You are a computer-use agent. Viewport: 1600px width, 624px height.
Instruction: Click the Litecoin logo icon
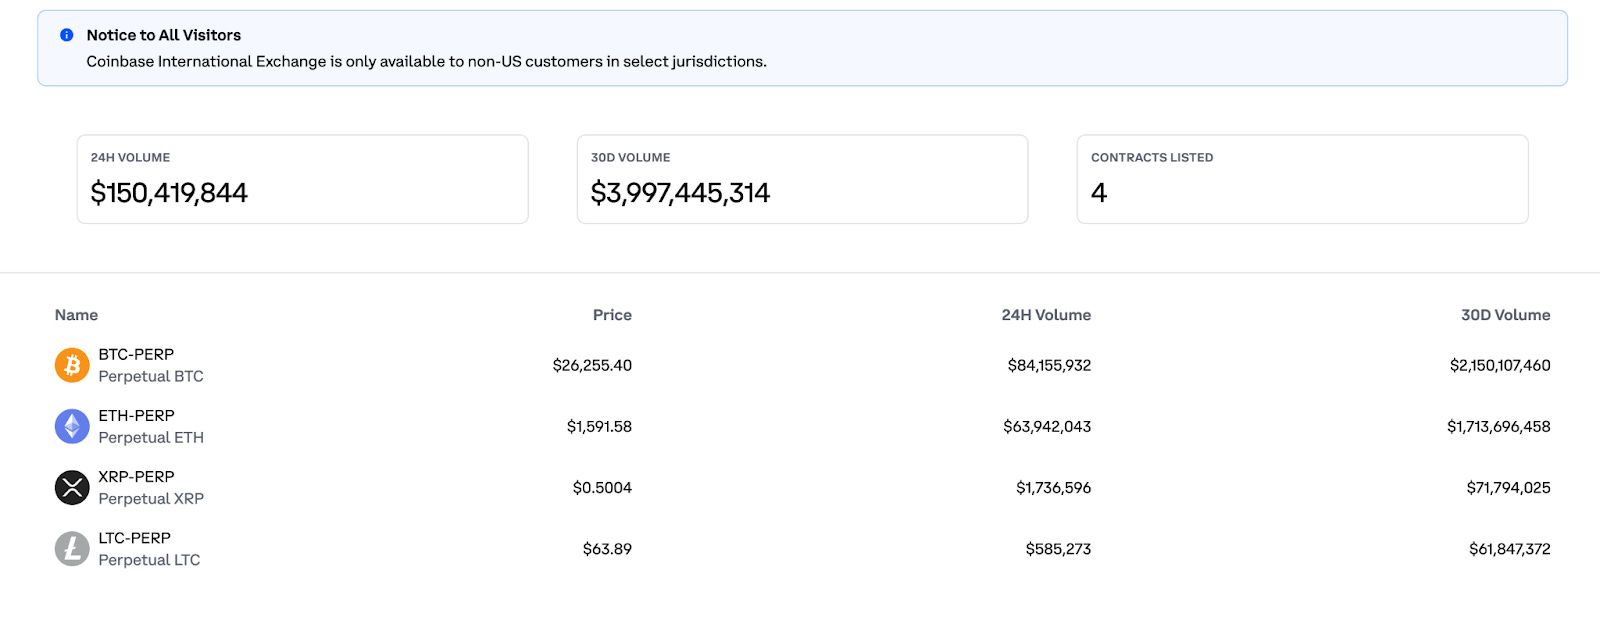(72, 548)
